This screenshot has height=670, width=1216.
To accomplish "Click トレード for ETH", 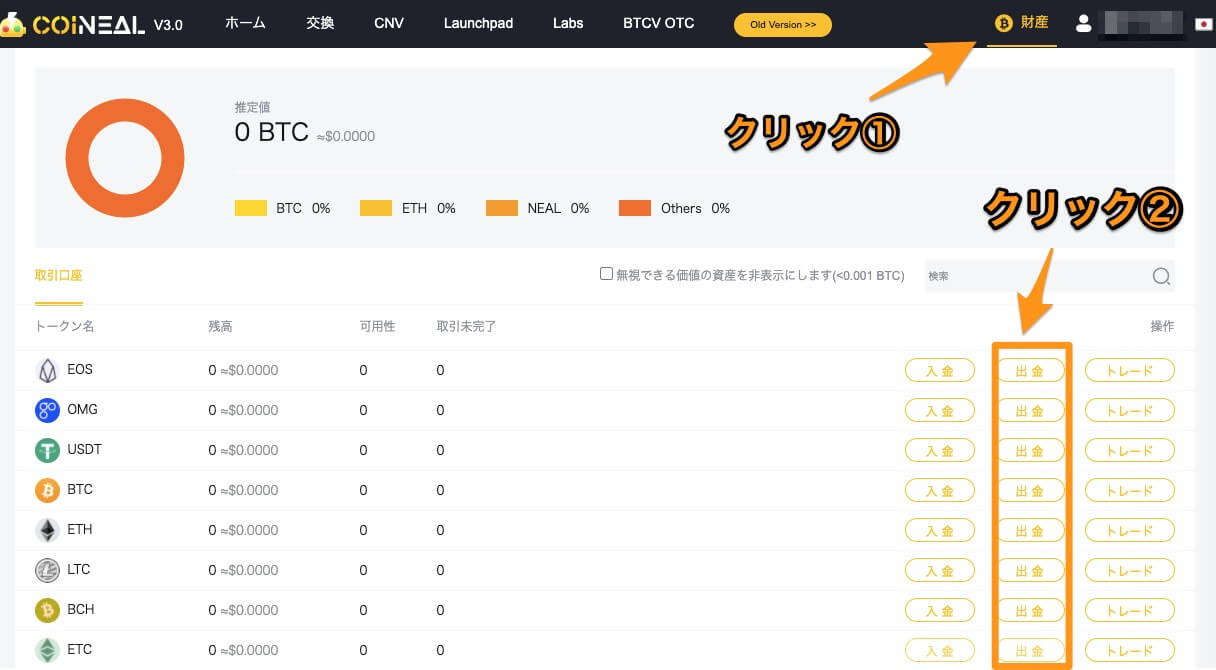I will point(1130,530).
